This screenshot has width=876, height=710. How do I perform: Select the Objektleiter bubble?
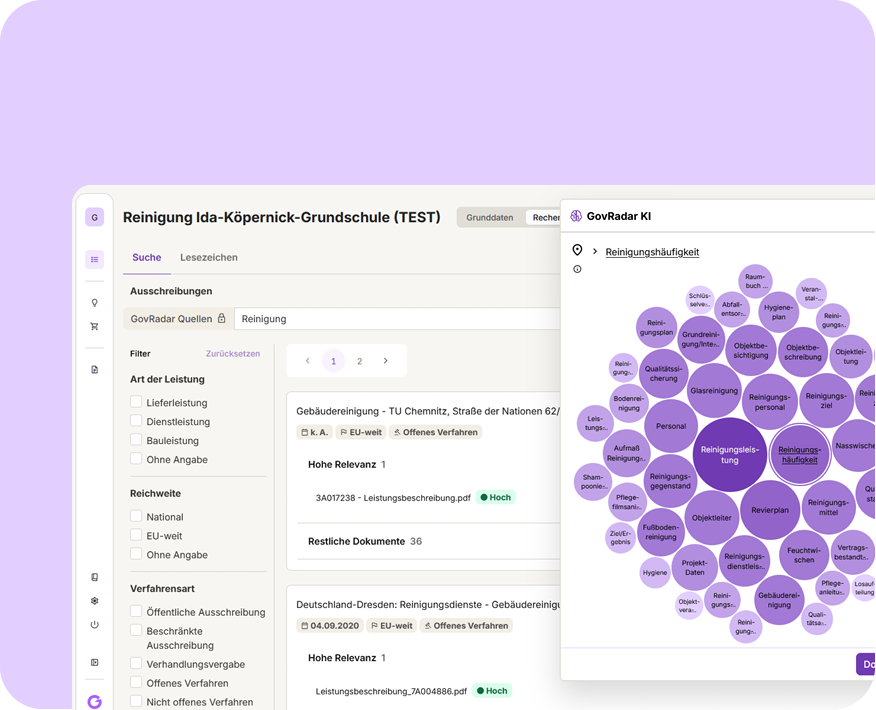(x=711, y=518)
